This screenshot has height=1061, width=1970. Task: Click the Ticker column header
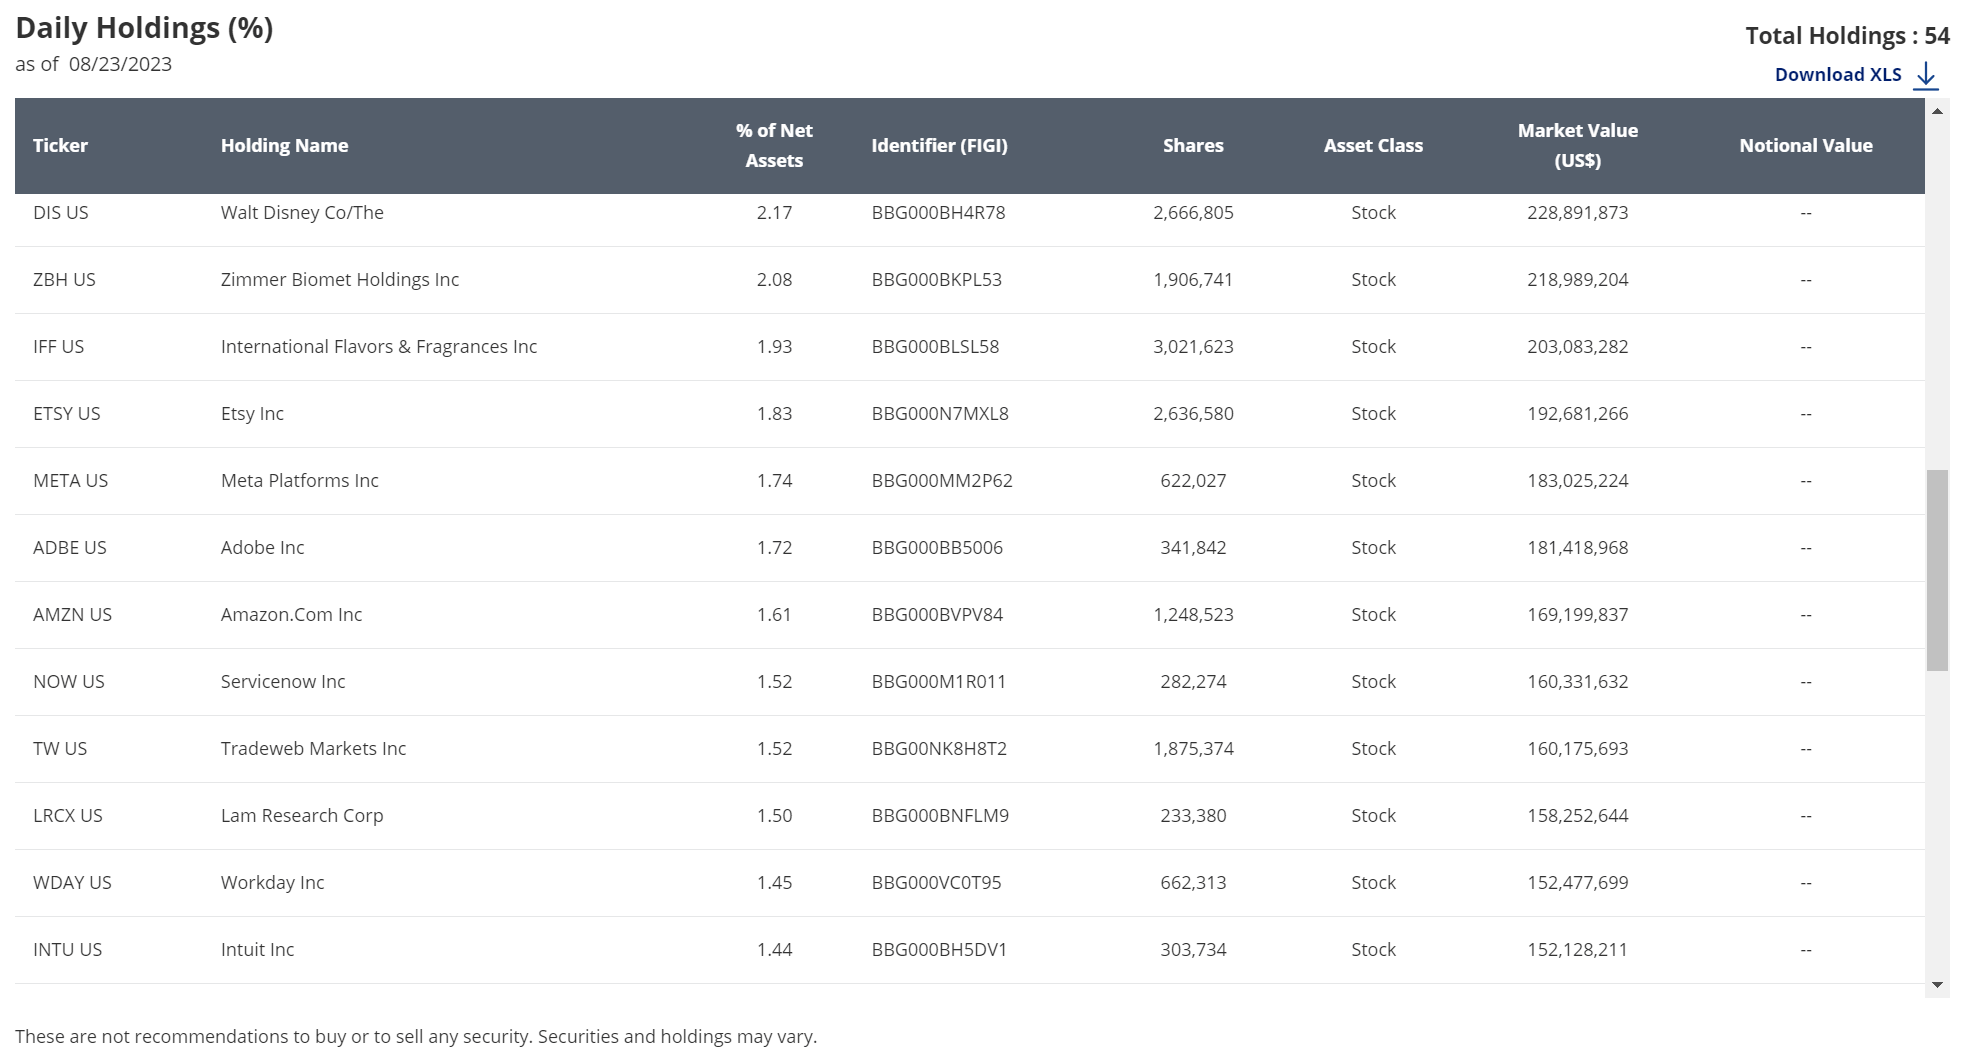tap(60, 146)
